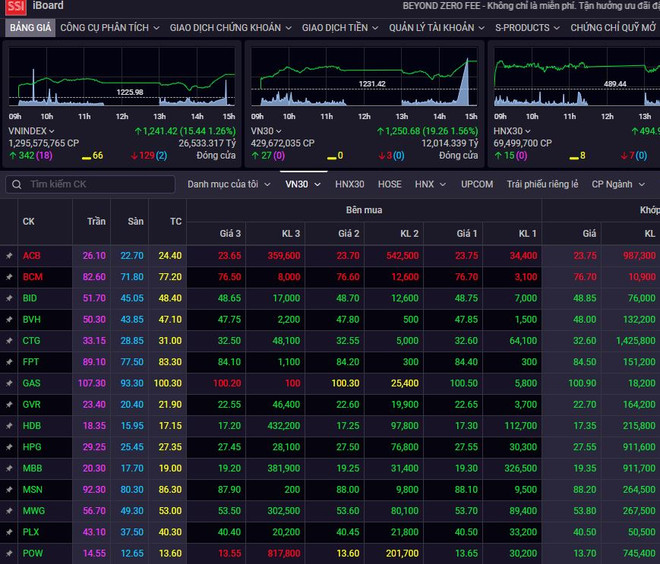Click the pin icon beside CTG

click(x=9, y=341)
